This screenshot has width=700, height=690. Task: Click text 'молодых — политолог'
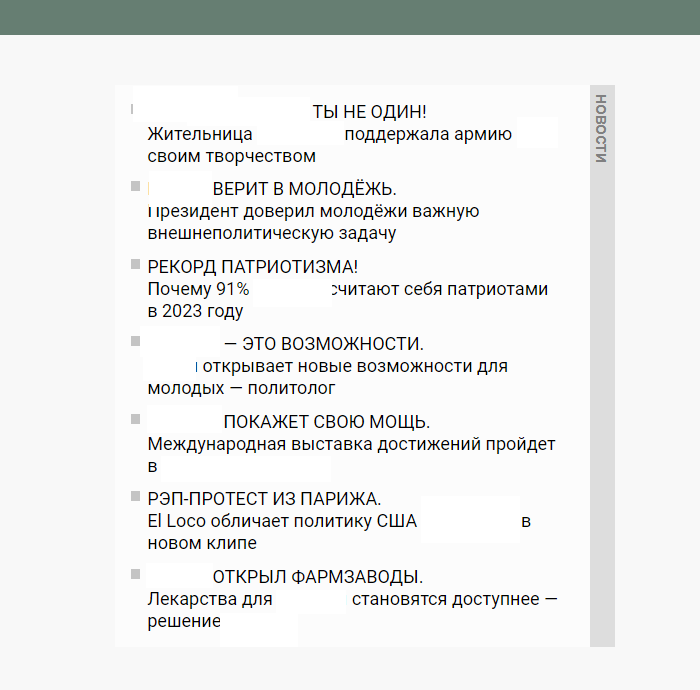click(242, 388)
